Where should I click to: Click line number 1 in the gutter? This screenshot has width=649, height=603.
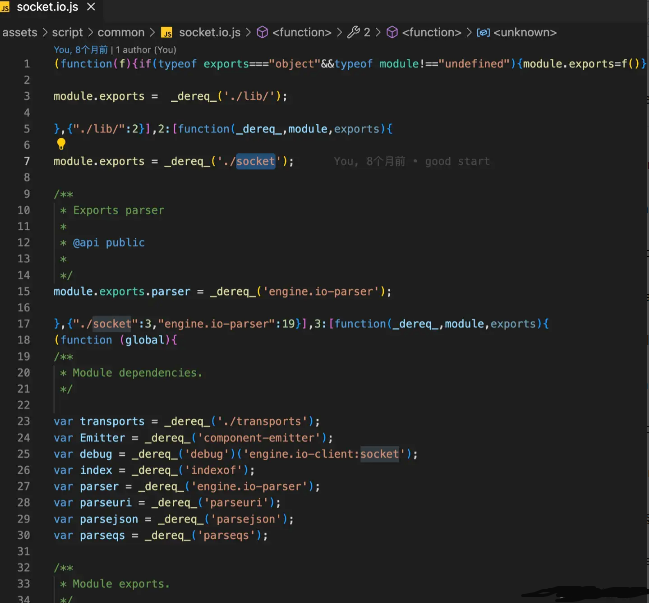26,64
